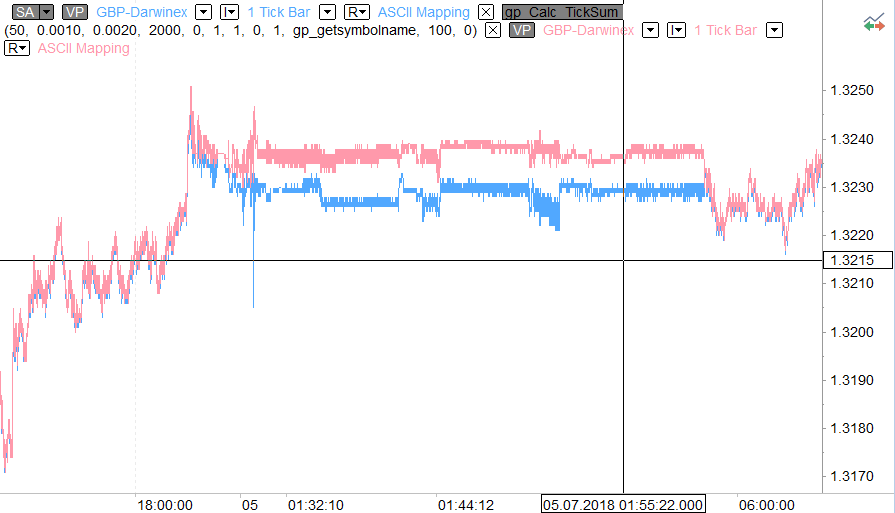Open the I interval selector before blue 1 Tick Bar
Screen dimensions: 895x513
tap(229, 12)
